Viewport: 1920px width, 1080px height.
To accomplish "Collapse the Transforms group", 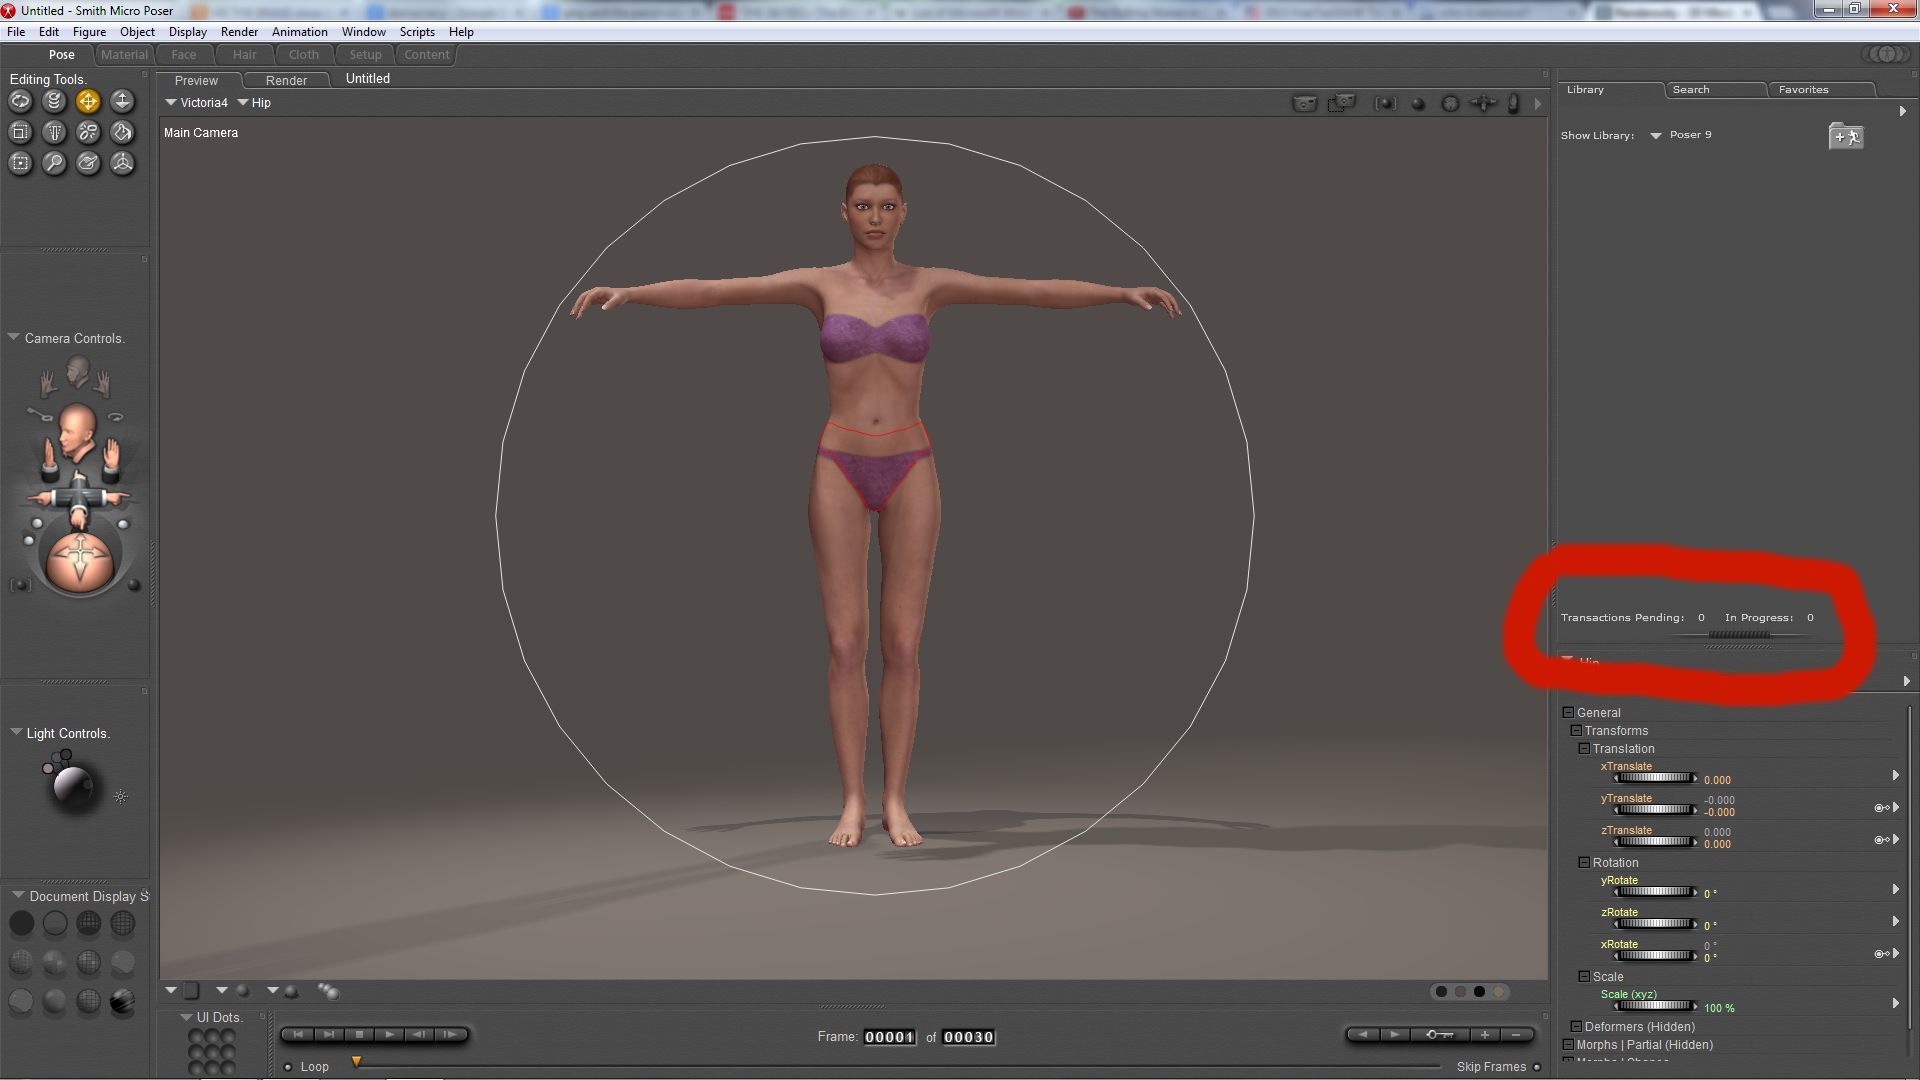I will click(1576, 731).
